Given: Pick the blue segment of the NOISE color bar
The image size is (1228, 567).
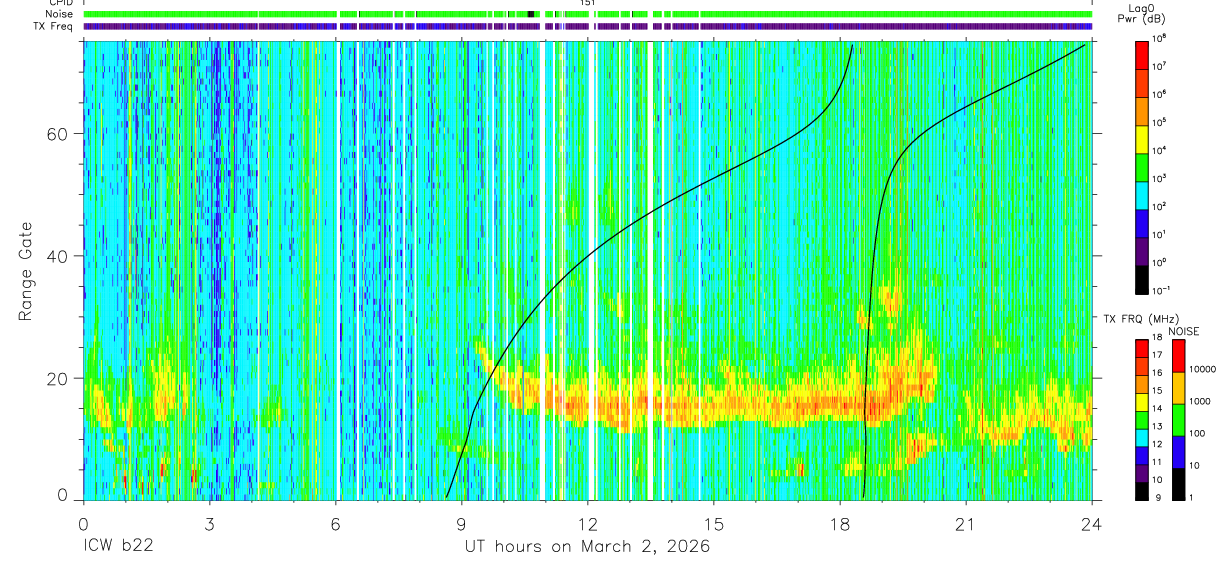Looking at the screenshot, I should pos(1177,452).
